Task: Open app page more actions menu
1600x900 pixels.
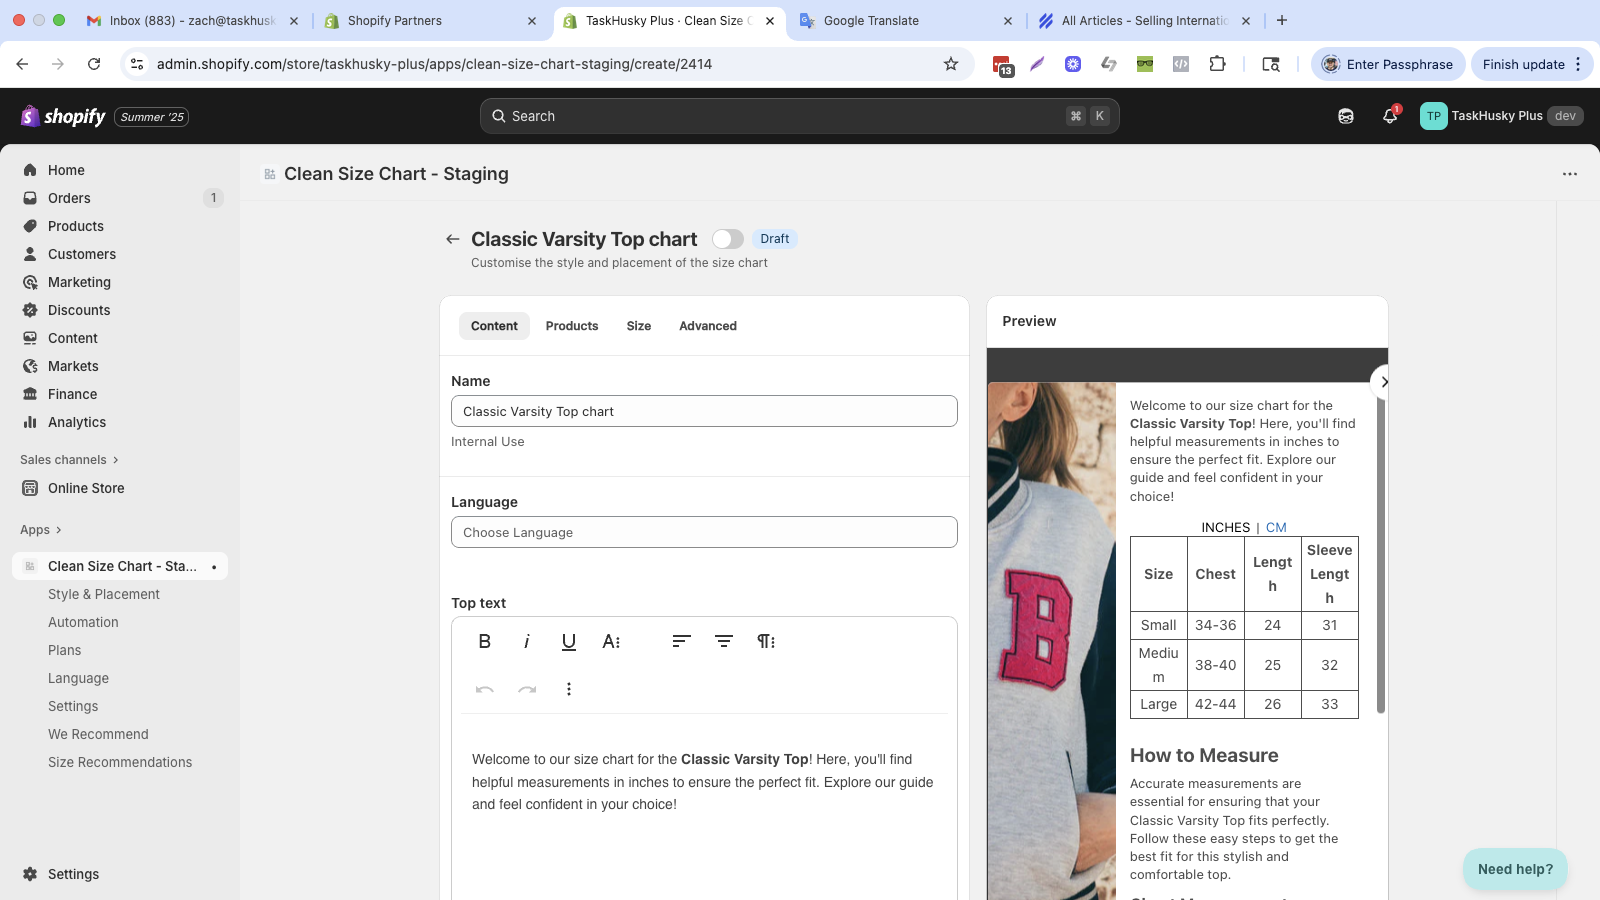Action: tap(1570, 174)
